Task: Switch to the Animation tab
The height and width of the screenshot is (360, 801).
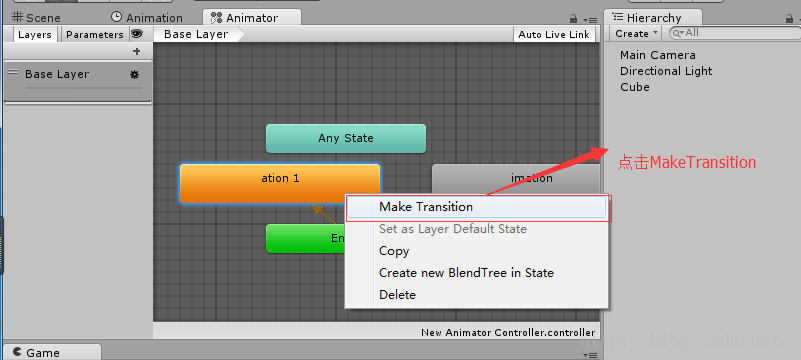Action: point(147,17)
